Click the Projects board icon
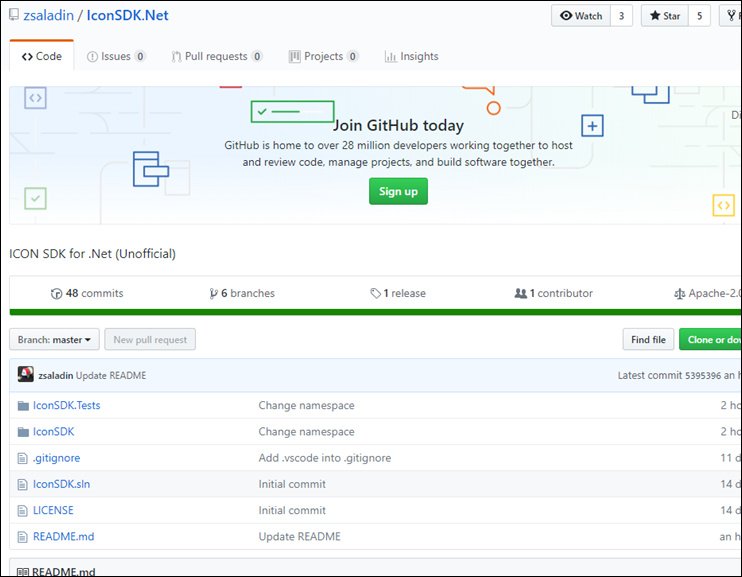Image resolution: width=742 pixels, height=577 pixels. 294,57
